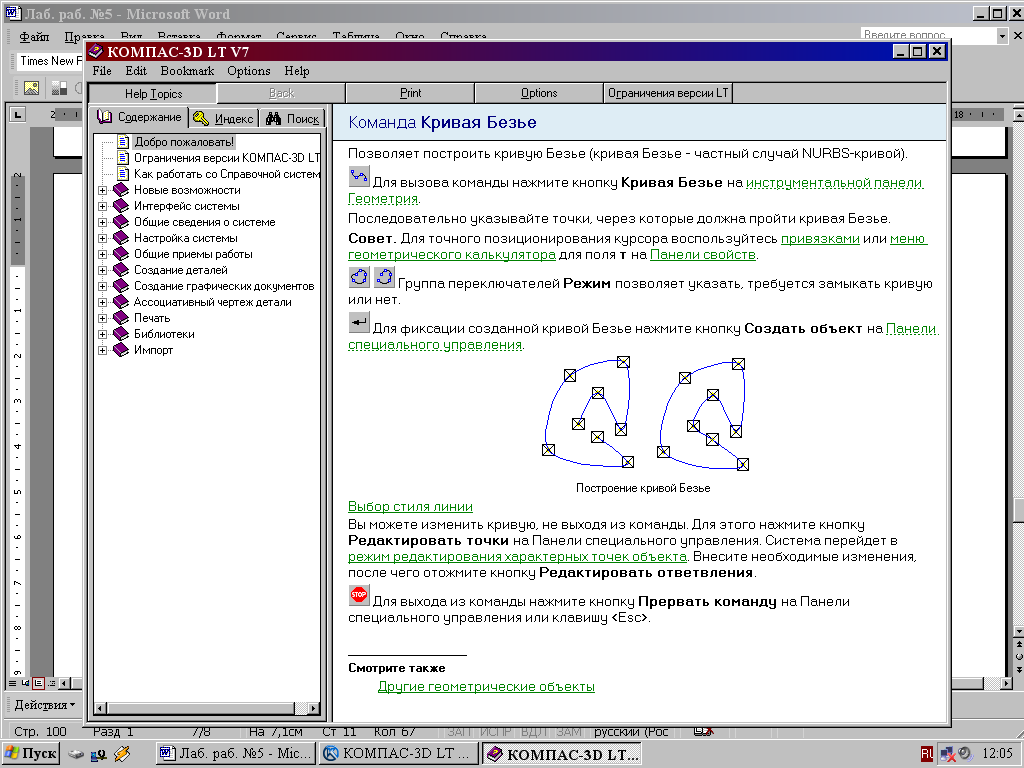Switch to the Поиск tab
The height and width of the screenshot is (768, 1024).
(293, 118)
